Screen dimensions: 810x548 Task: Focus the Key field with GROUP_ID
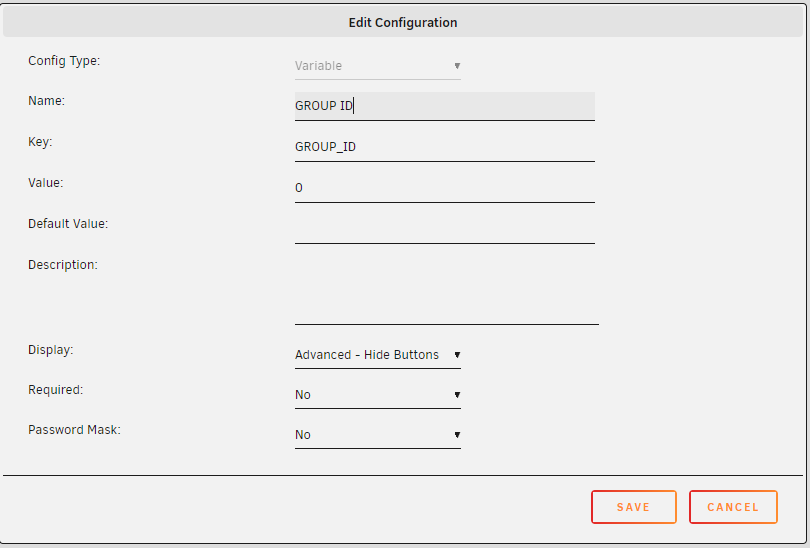click(x=445, y=147)
